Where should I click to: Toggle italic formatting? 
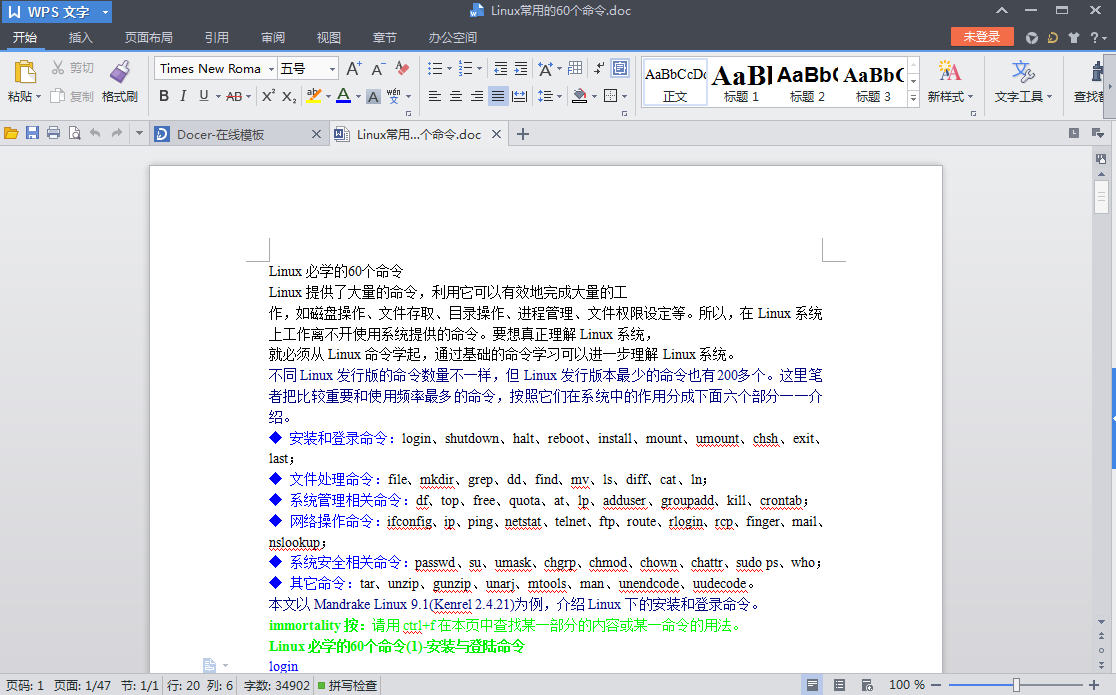coord(183,96)
